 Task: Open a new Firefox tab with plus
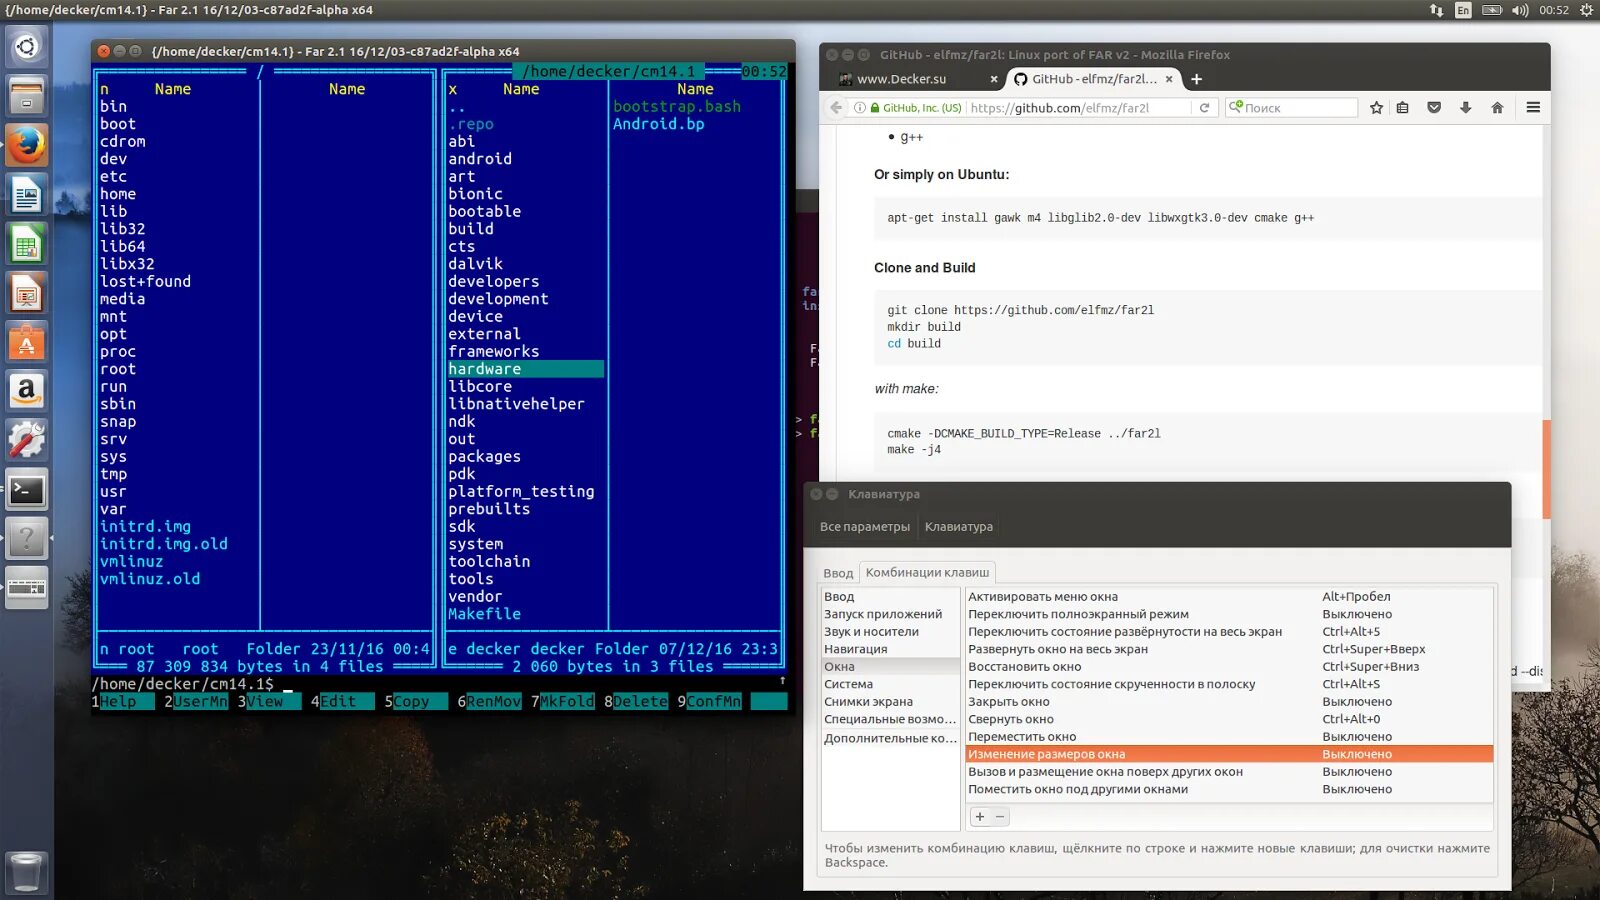click(1196, 79)
